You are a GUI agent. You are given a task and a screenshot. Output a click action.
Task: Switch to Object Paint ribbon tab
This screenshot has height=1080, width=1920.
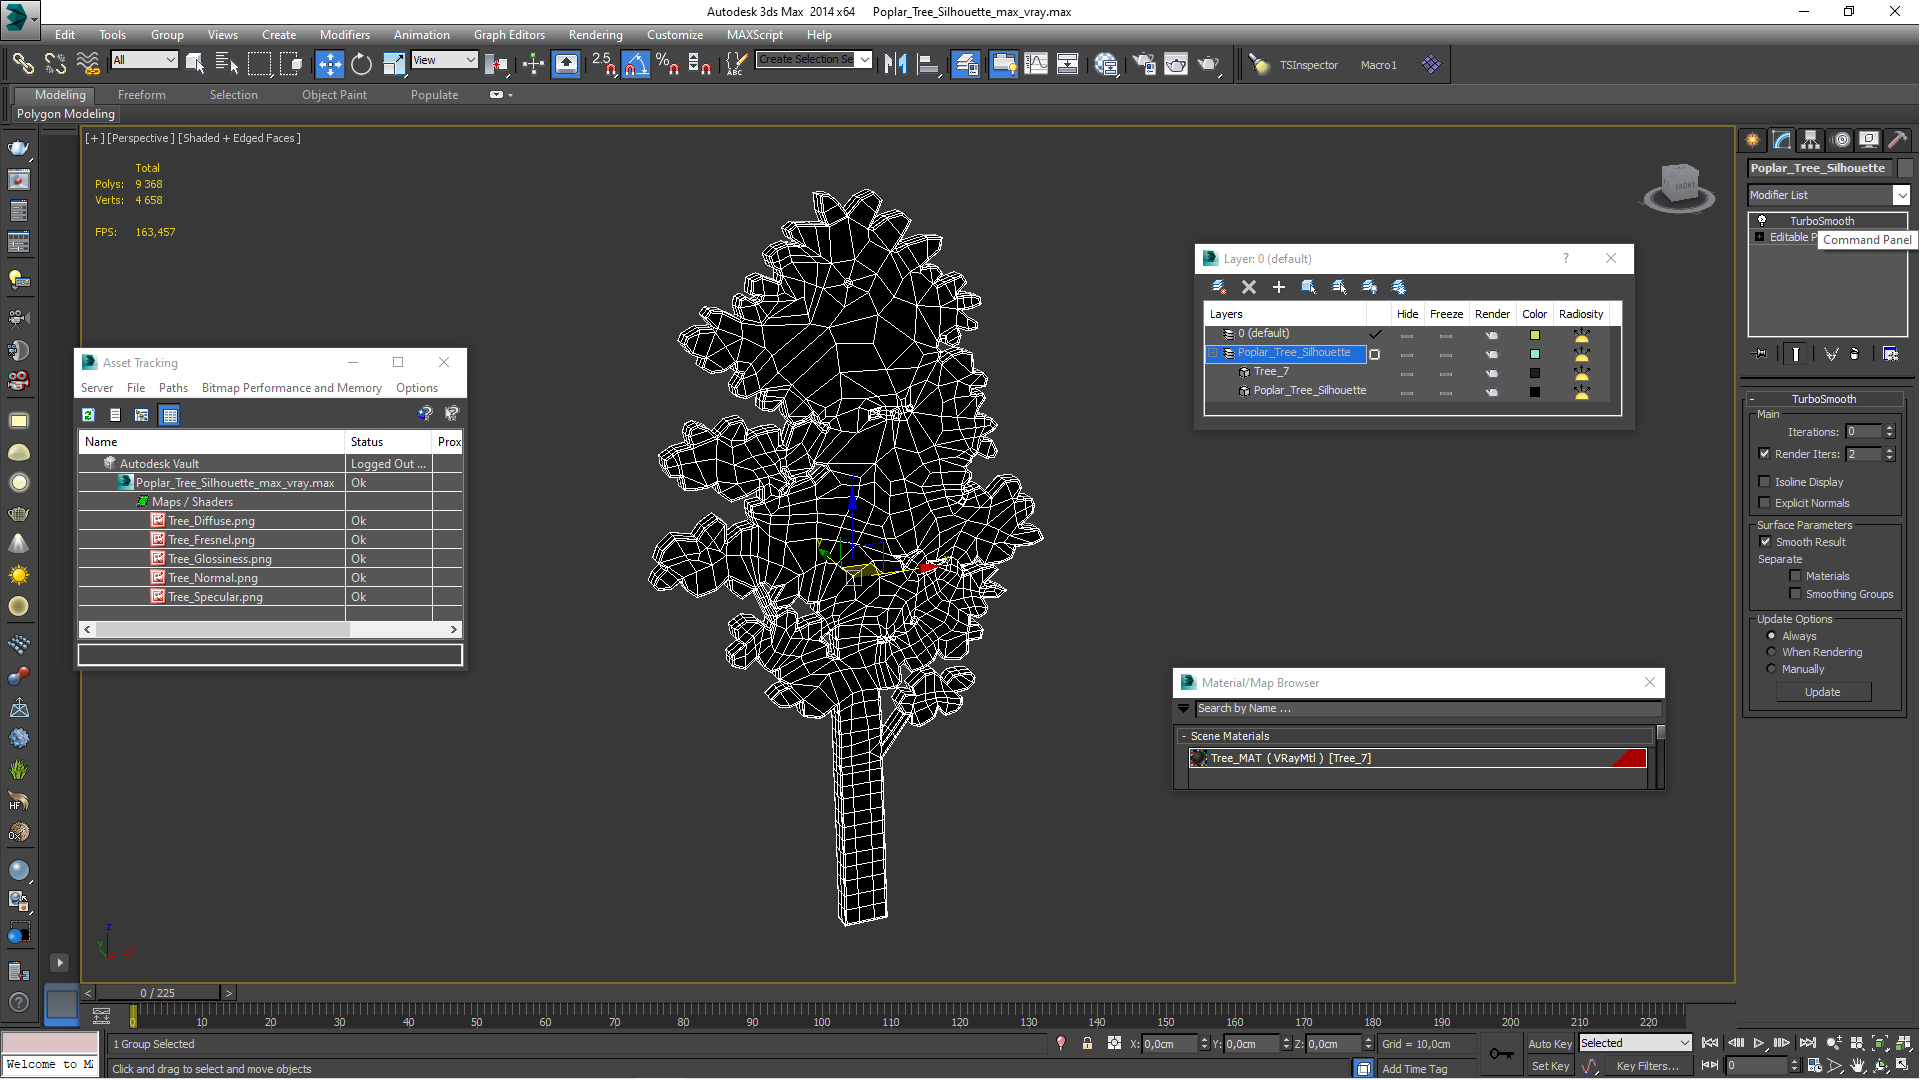334,95
